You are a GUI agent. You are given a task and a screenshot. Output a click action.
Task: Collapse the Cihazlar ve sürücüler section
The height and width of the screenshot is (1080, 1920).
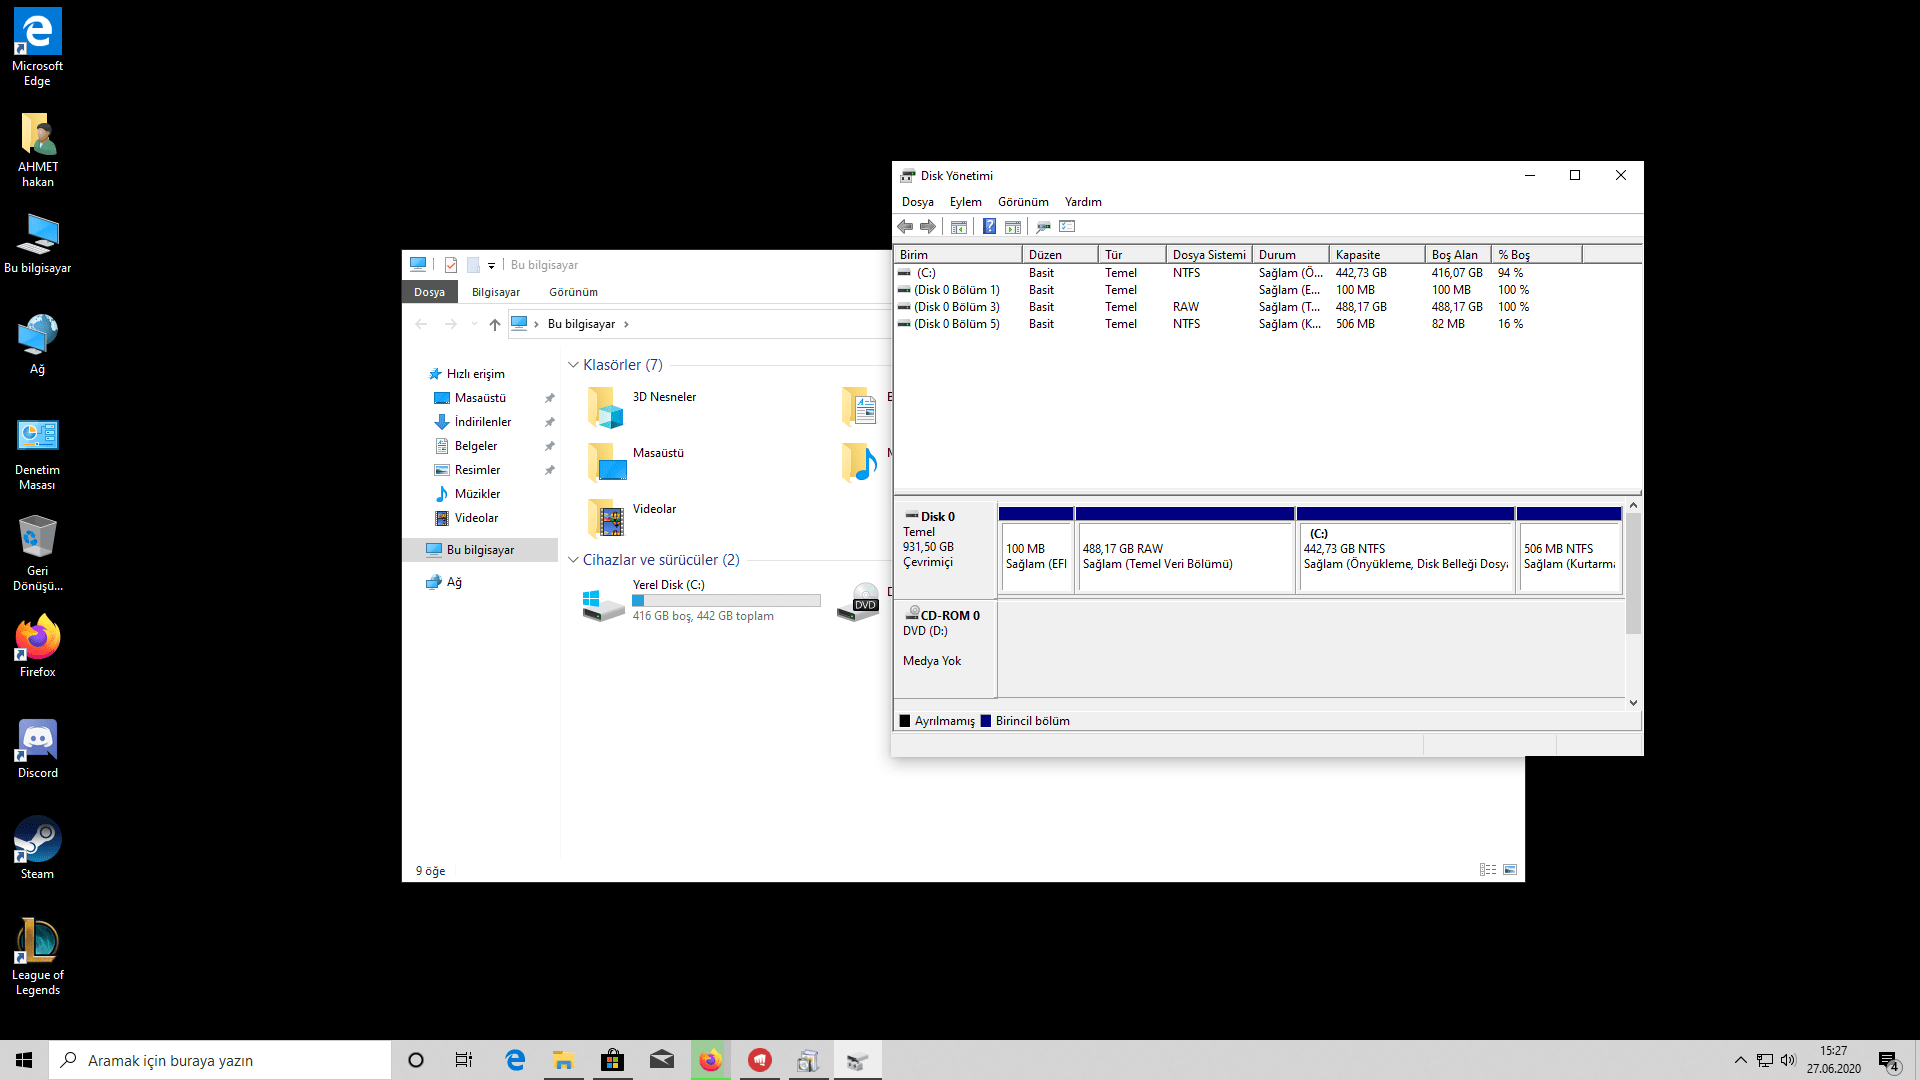tap(573, 560)
